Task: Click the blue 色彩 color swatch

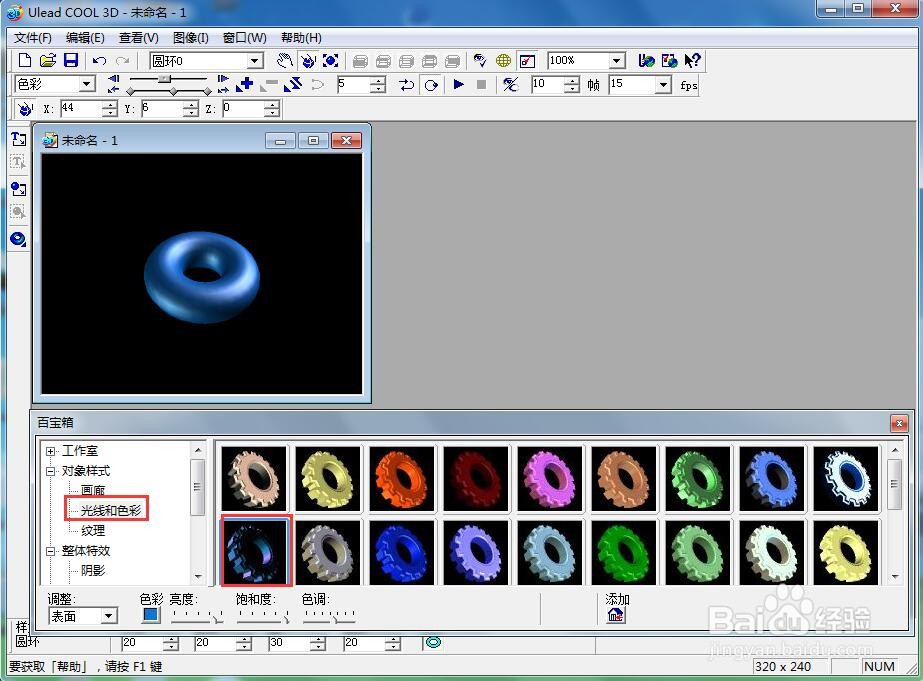Action: pos(151,615)
